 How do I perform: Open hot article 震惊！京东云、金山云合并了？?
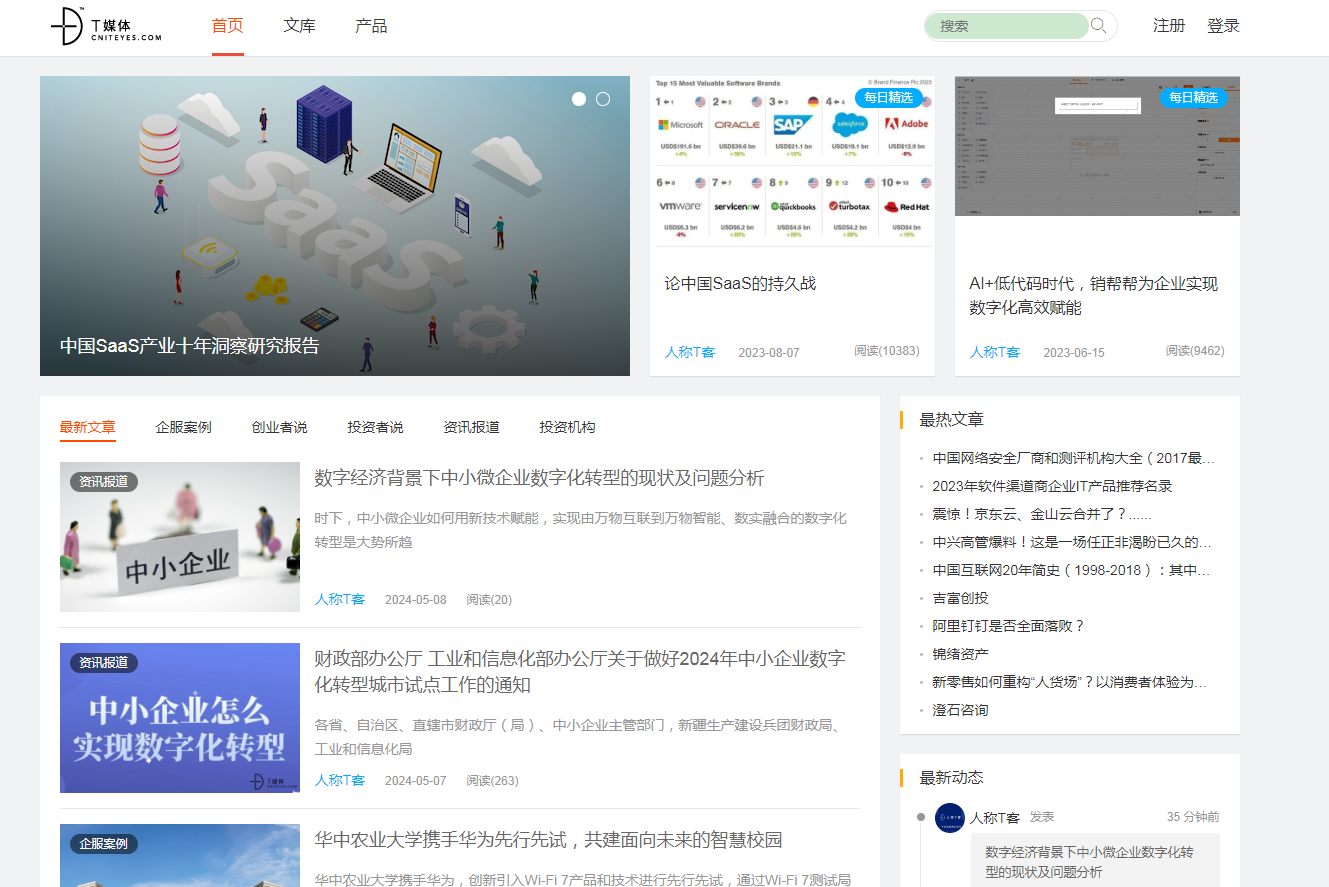point(1042,514)
